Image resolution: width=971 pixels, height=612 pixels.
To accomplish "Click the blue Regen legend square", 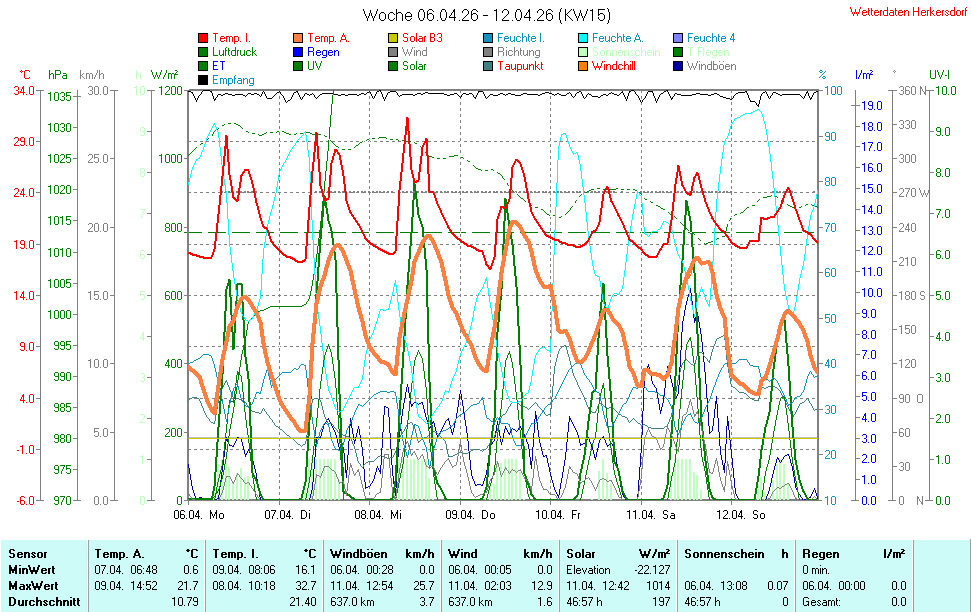I will [x=298, y=52].
